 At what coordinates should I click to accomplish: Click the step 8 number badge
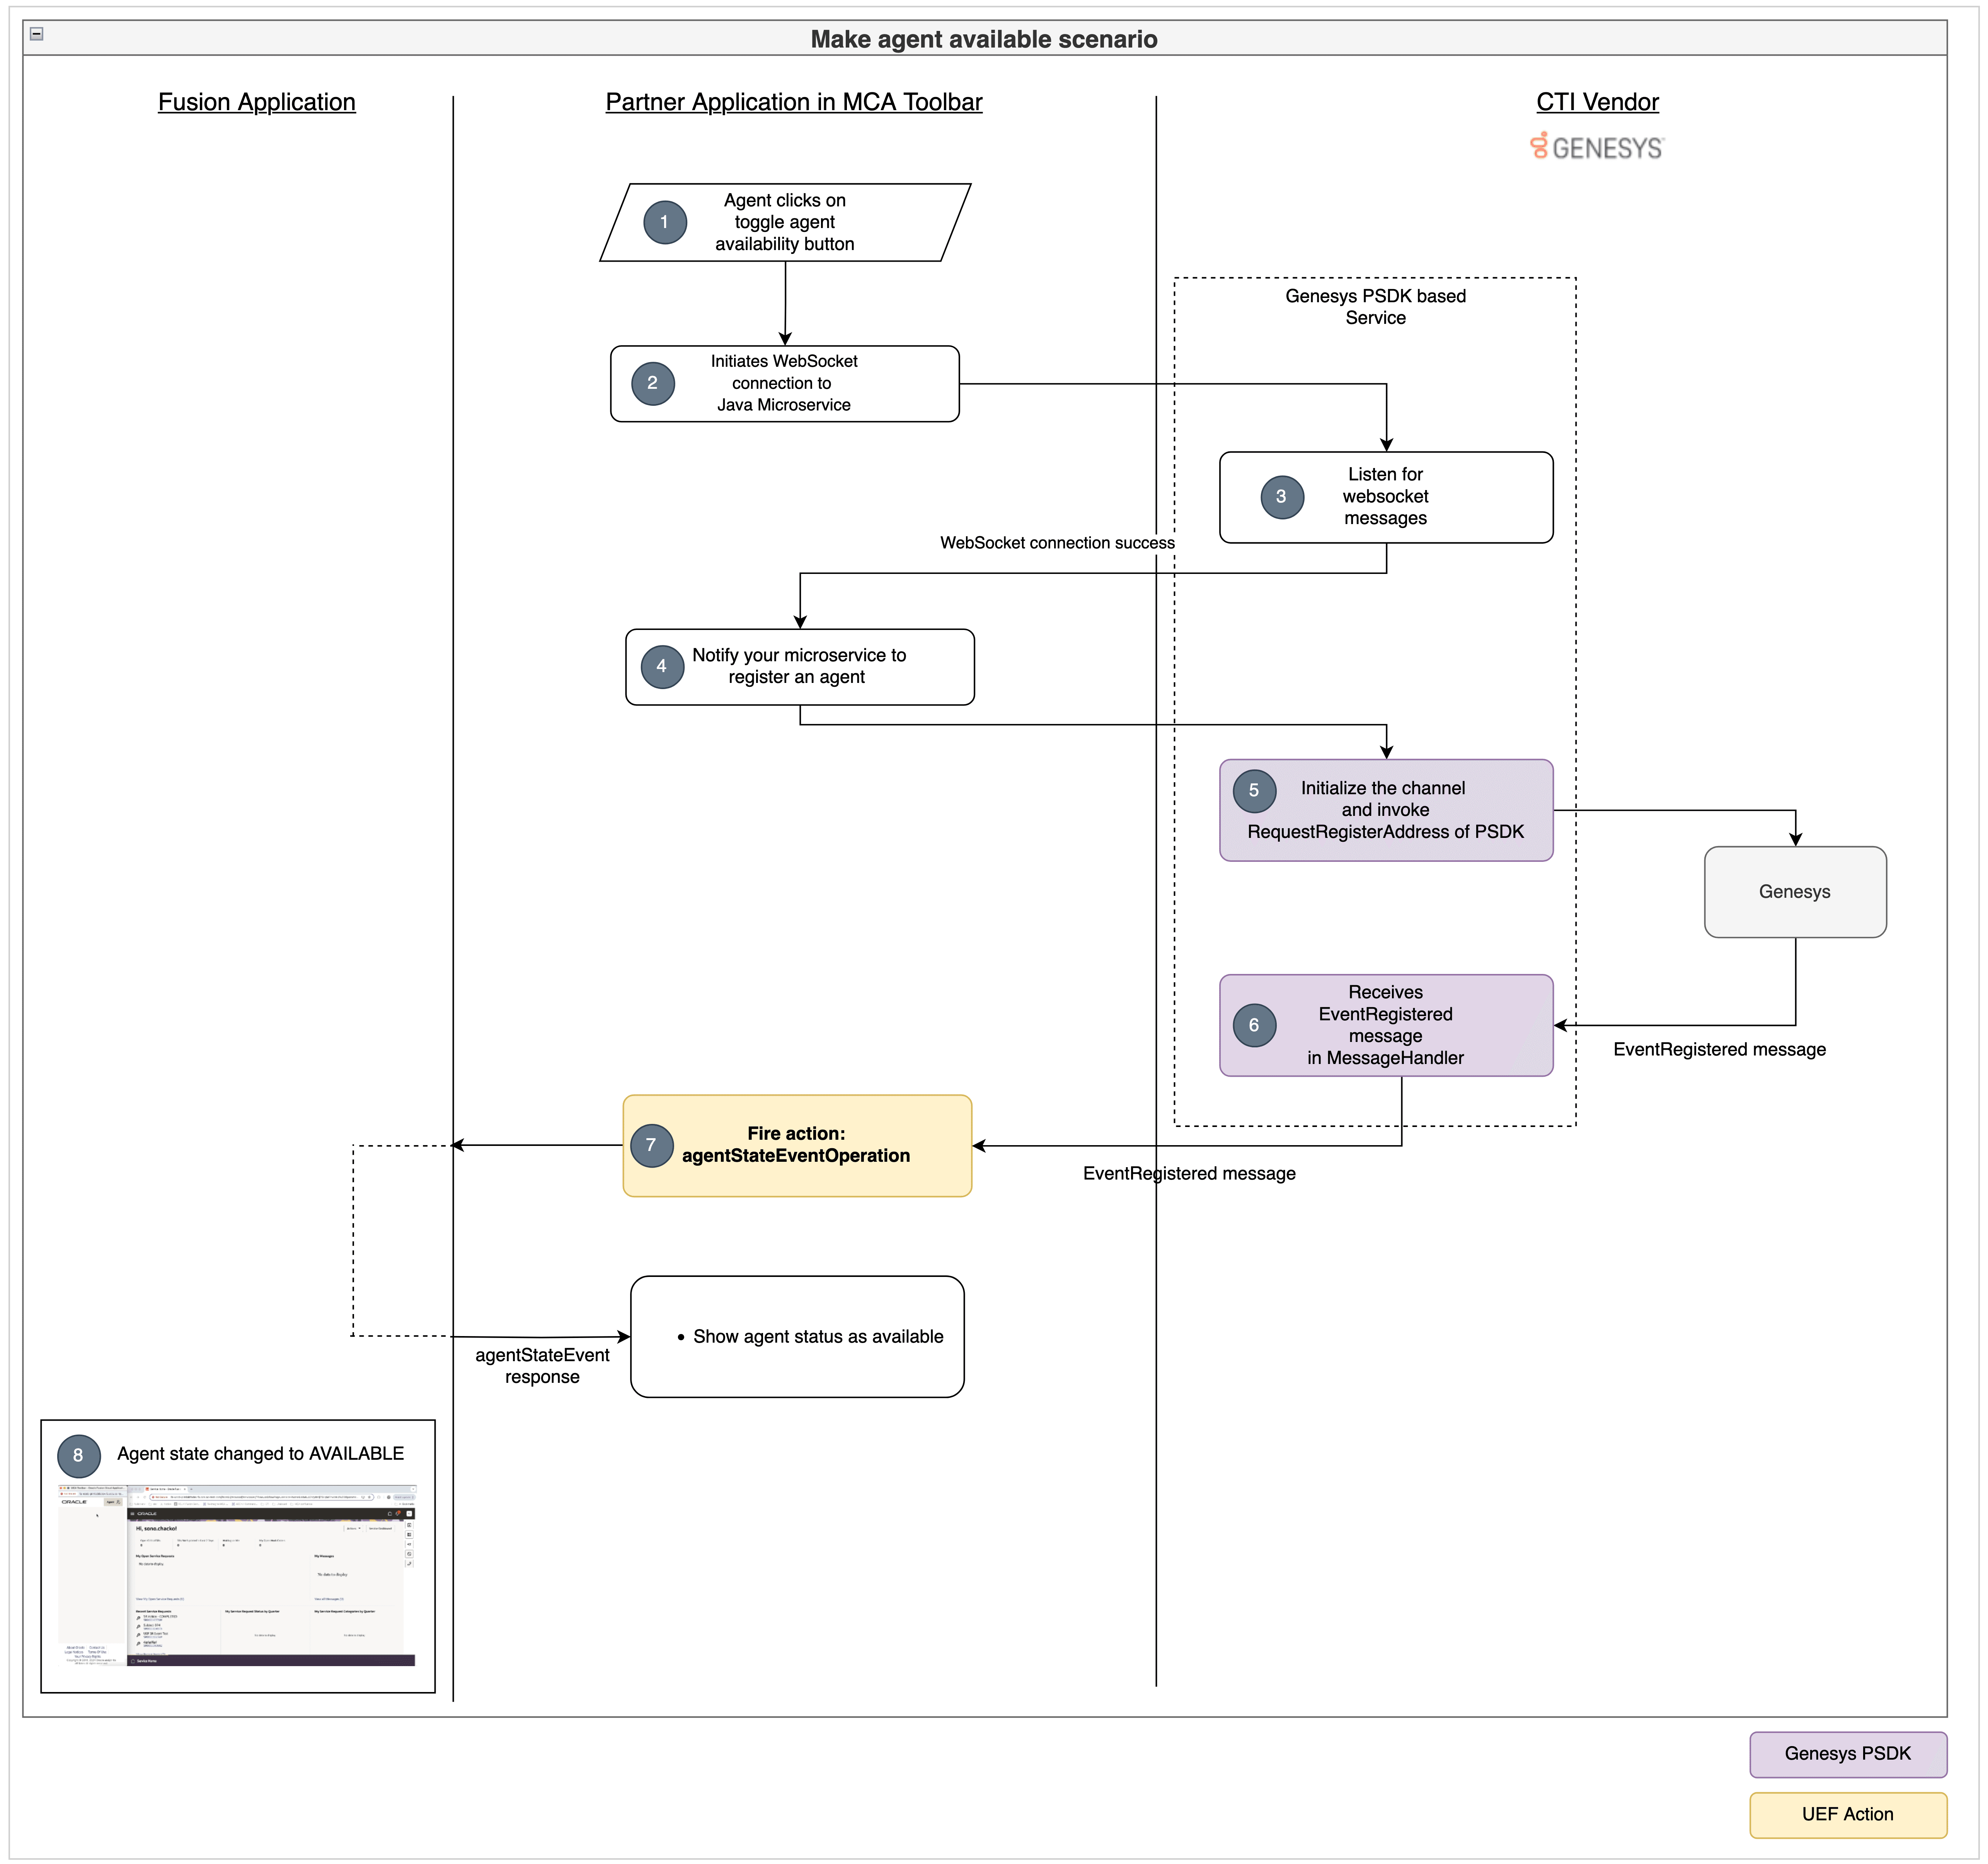click(x=78, y=1456)
